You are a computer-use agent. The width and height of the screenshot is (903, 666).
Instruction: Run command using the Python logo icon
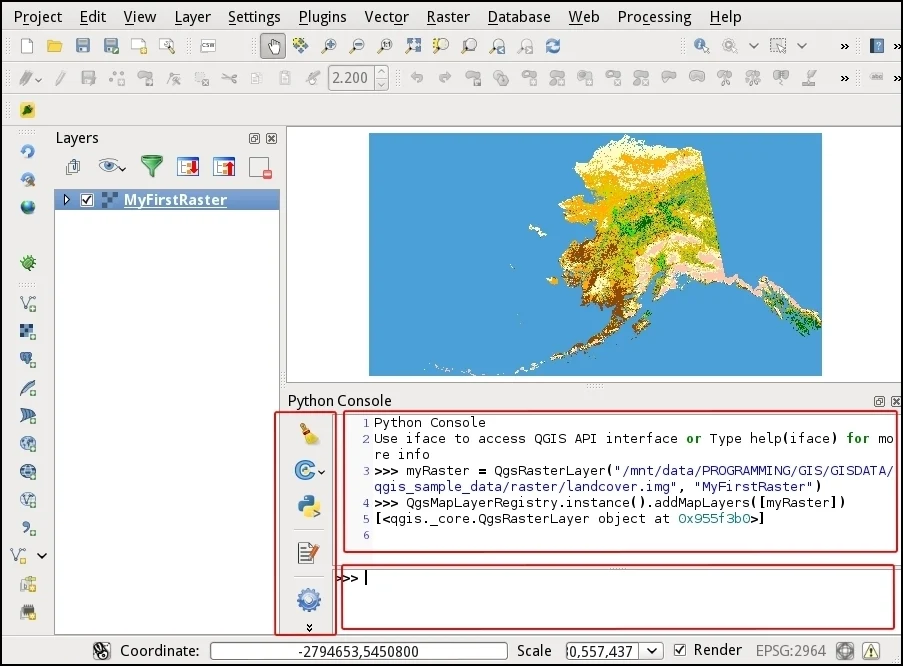coord(308,506)
